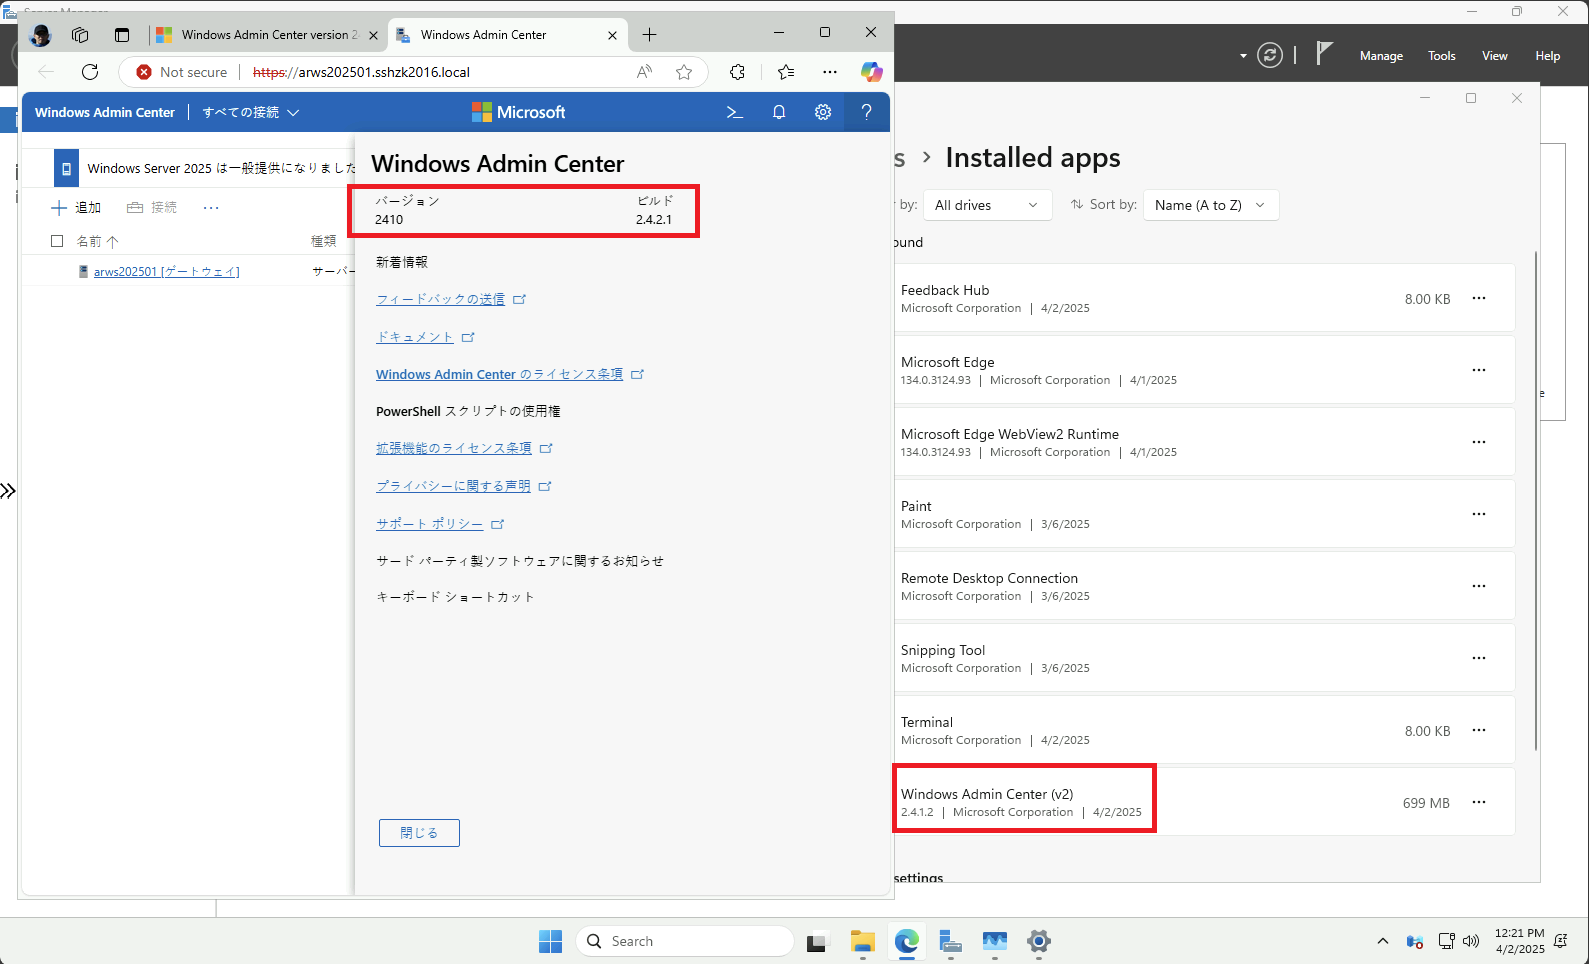Click the help question mark icon

pos(866,112)
